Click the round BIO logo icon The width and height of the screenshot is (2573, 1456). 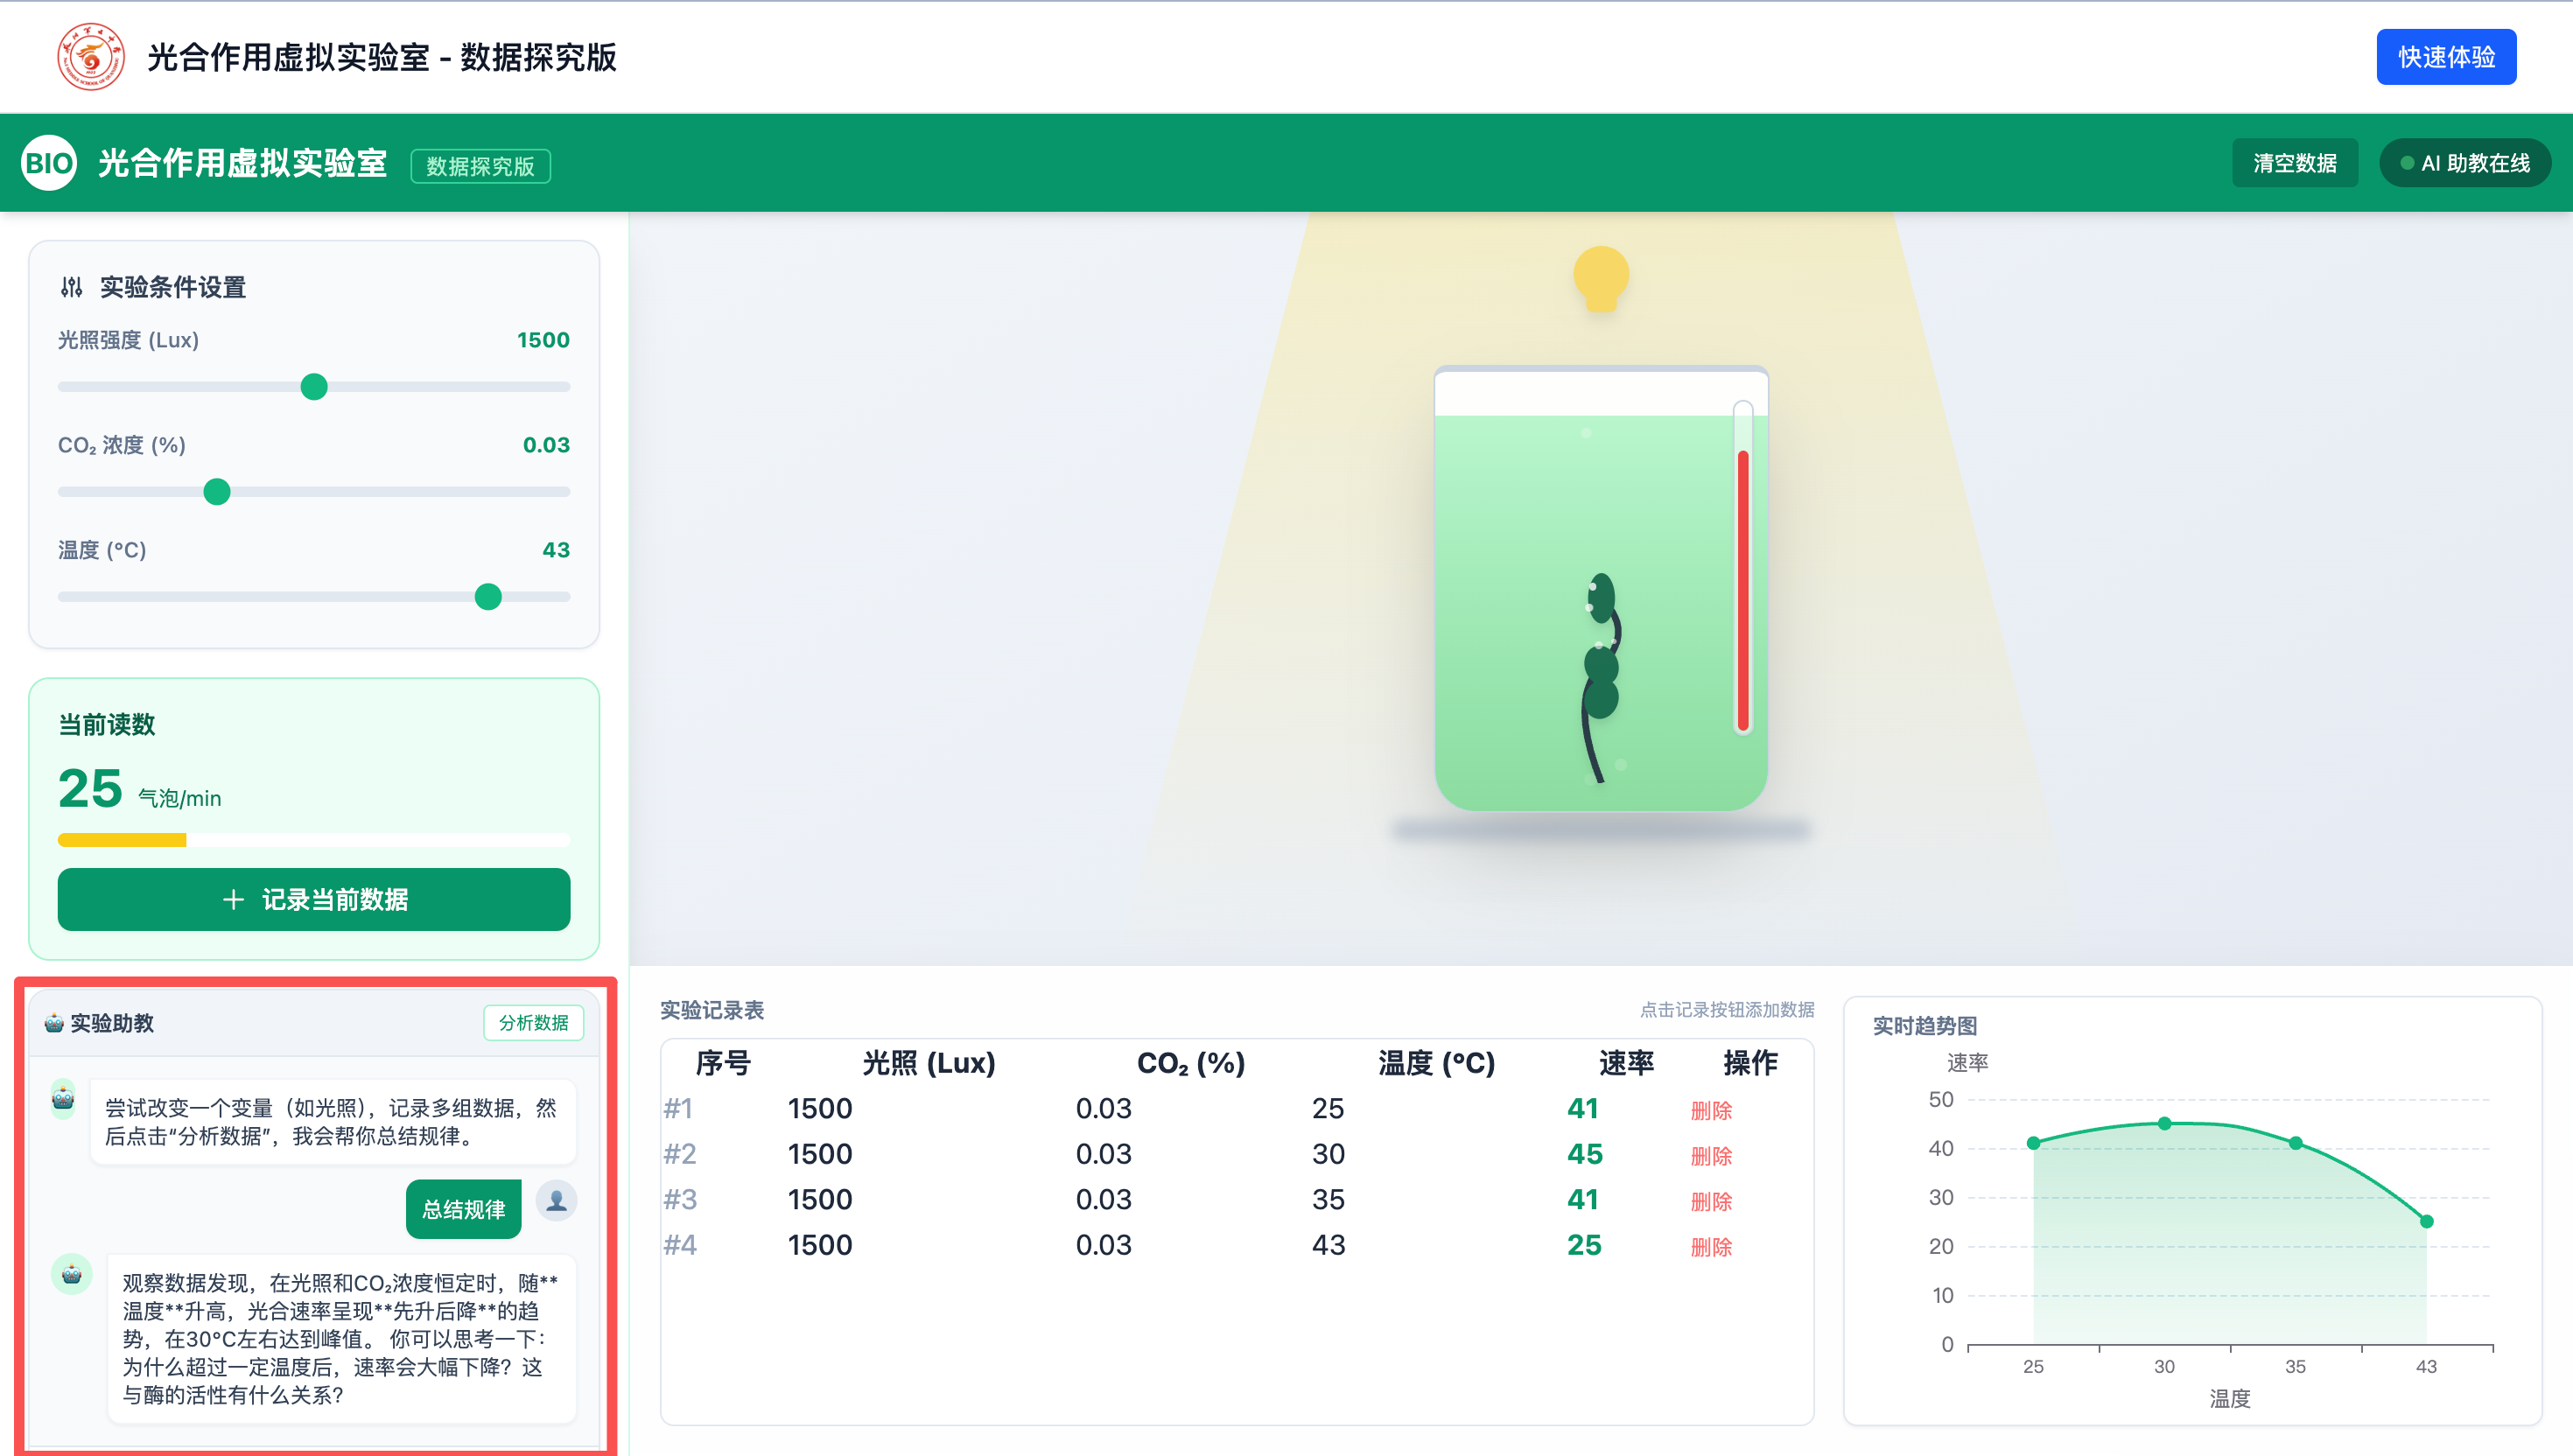tap(49, 163)
